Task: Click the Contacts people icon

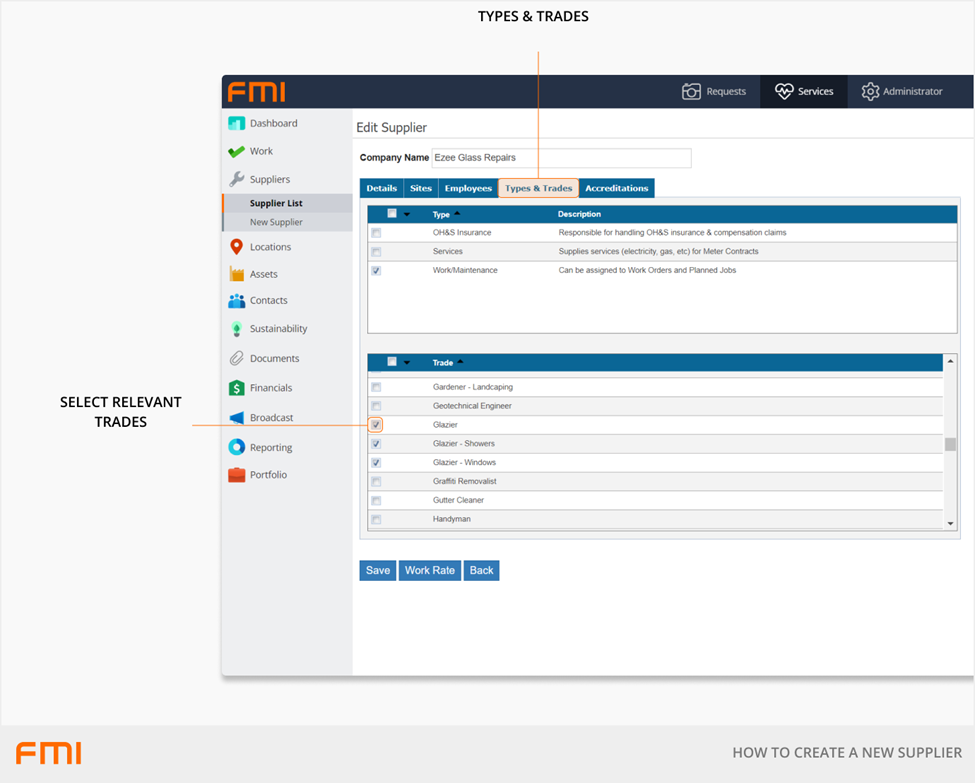Action: click(236, 301)
